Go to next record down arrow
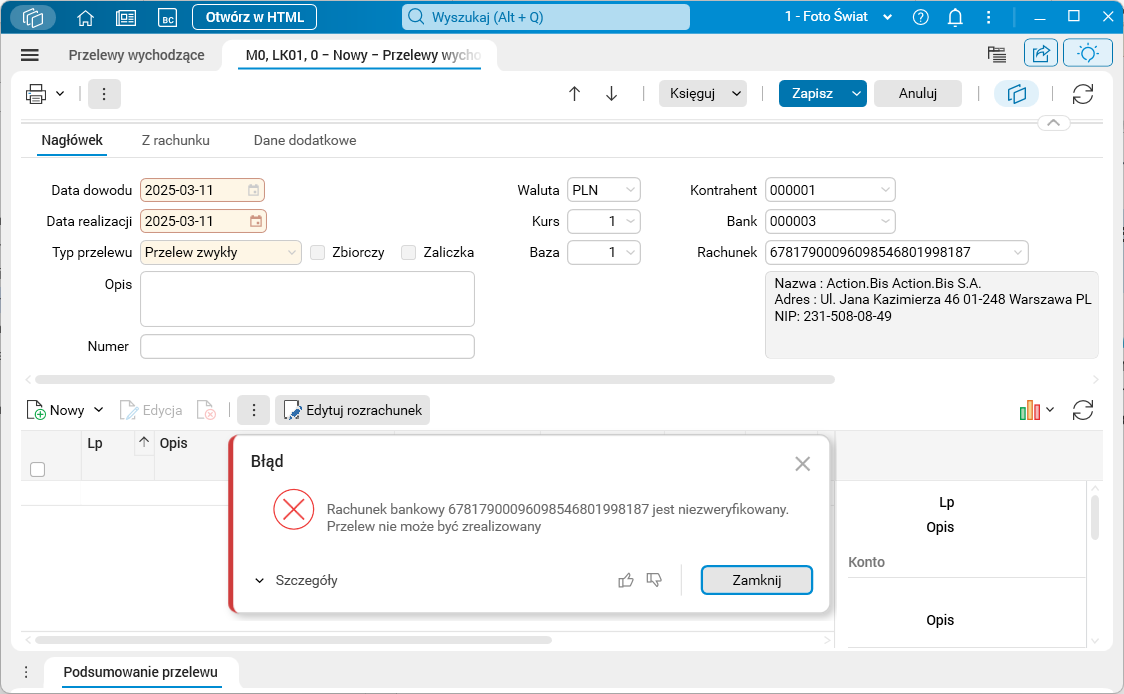 tap(611, 94)
